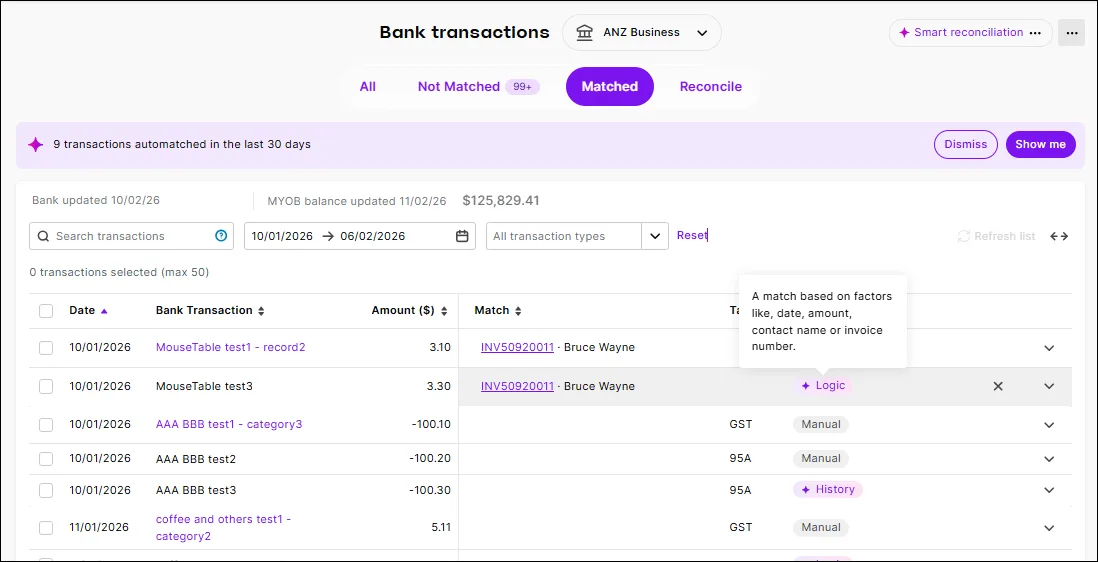Click Manual badge for coffee and others

click(821, 527)
